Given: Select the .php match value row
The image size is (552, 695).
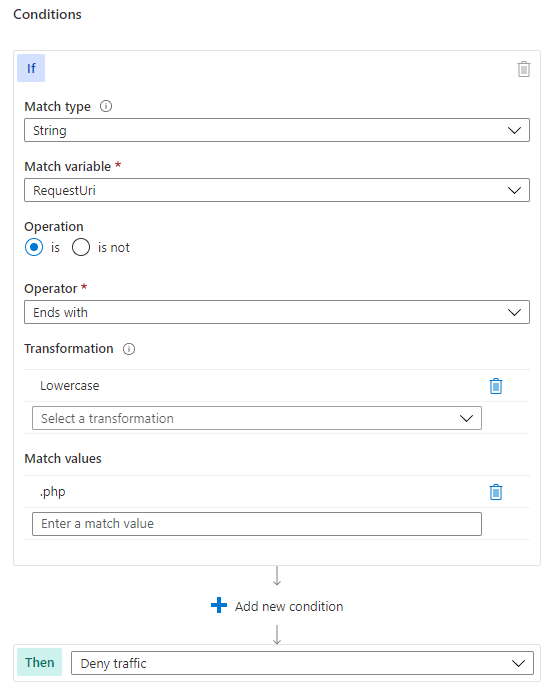Looking at the screenshot, I should 277,492.
